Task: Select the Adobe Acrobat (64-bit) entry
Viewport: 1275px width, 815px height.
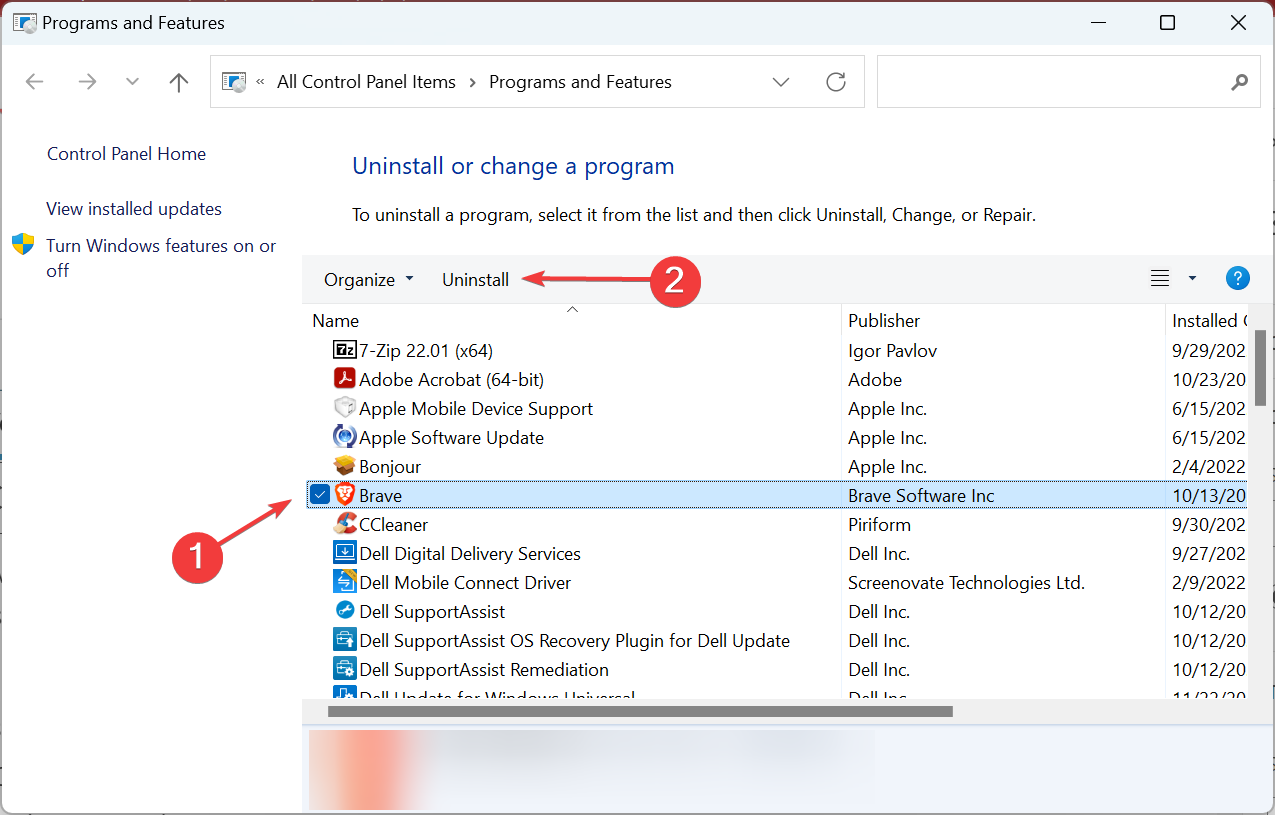Action: 452,380
